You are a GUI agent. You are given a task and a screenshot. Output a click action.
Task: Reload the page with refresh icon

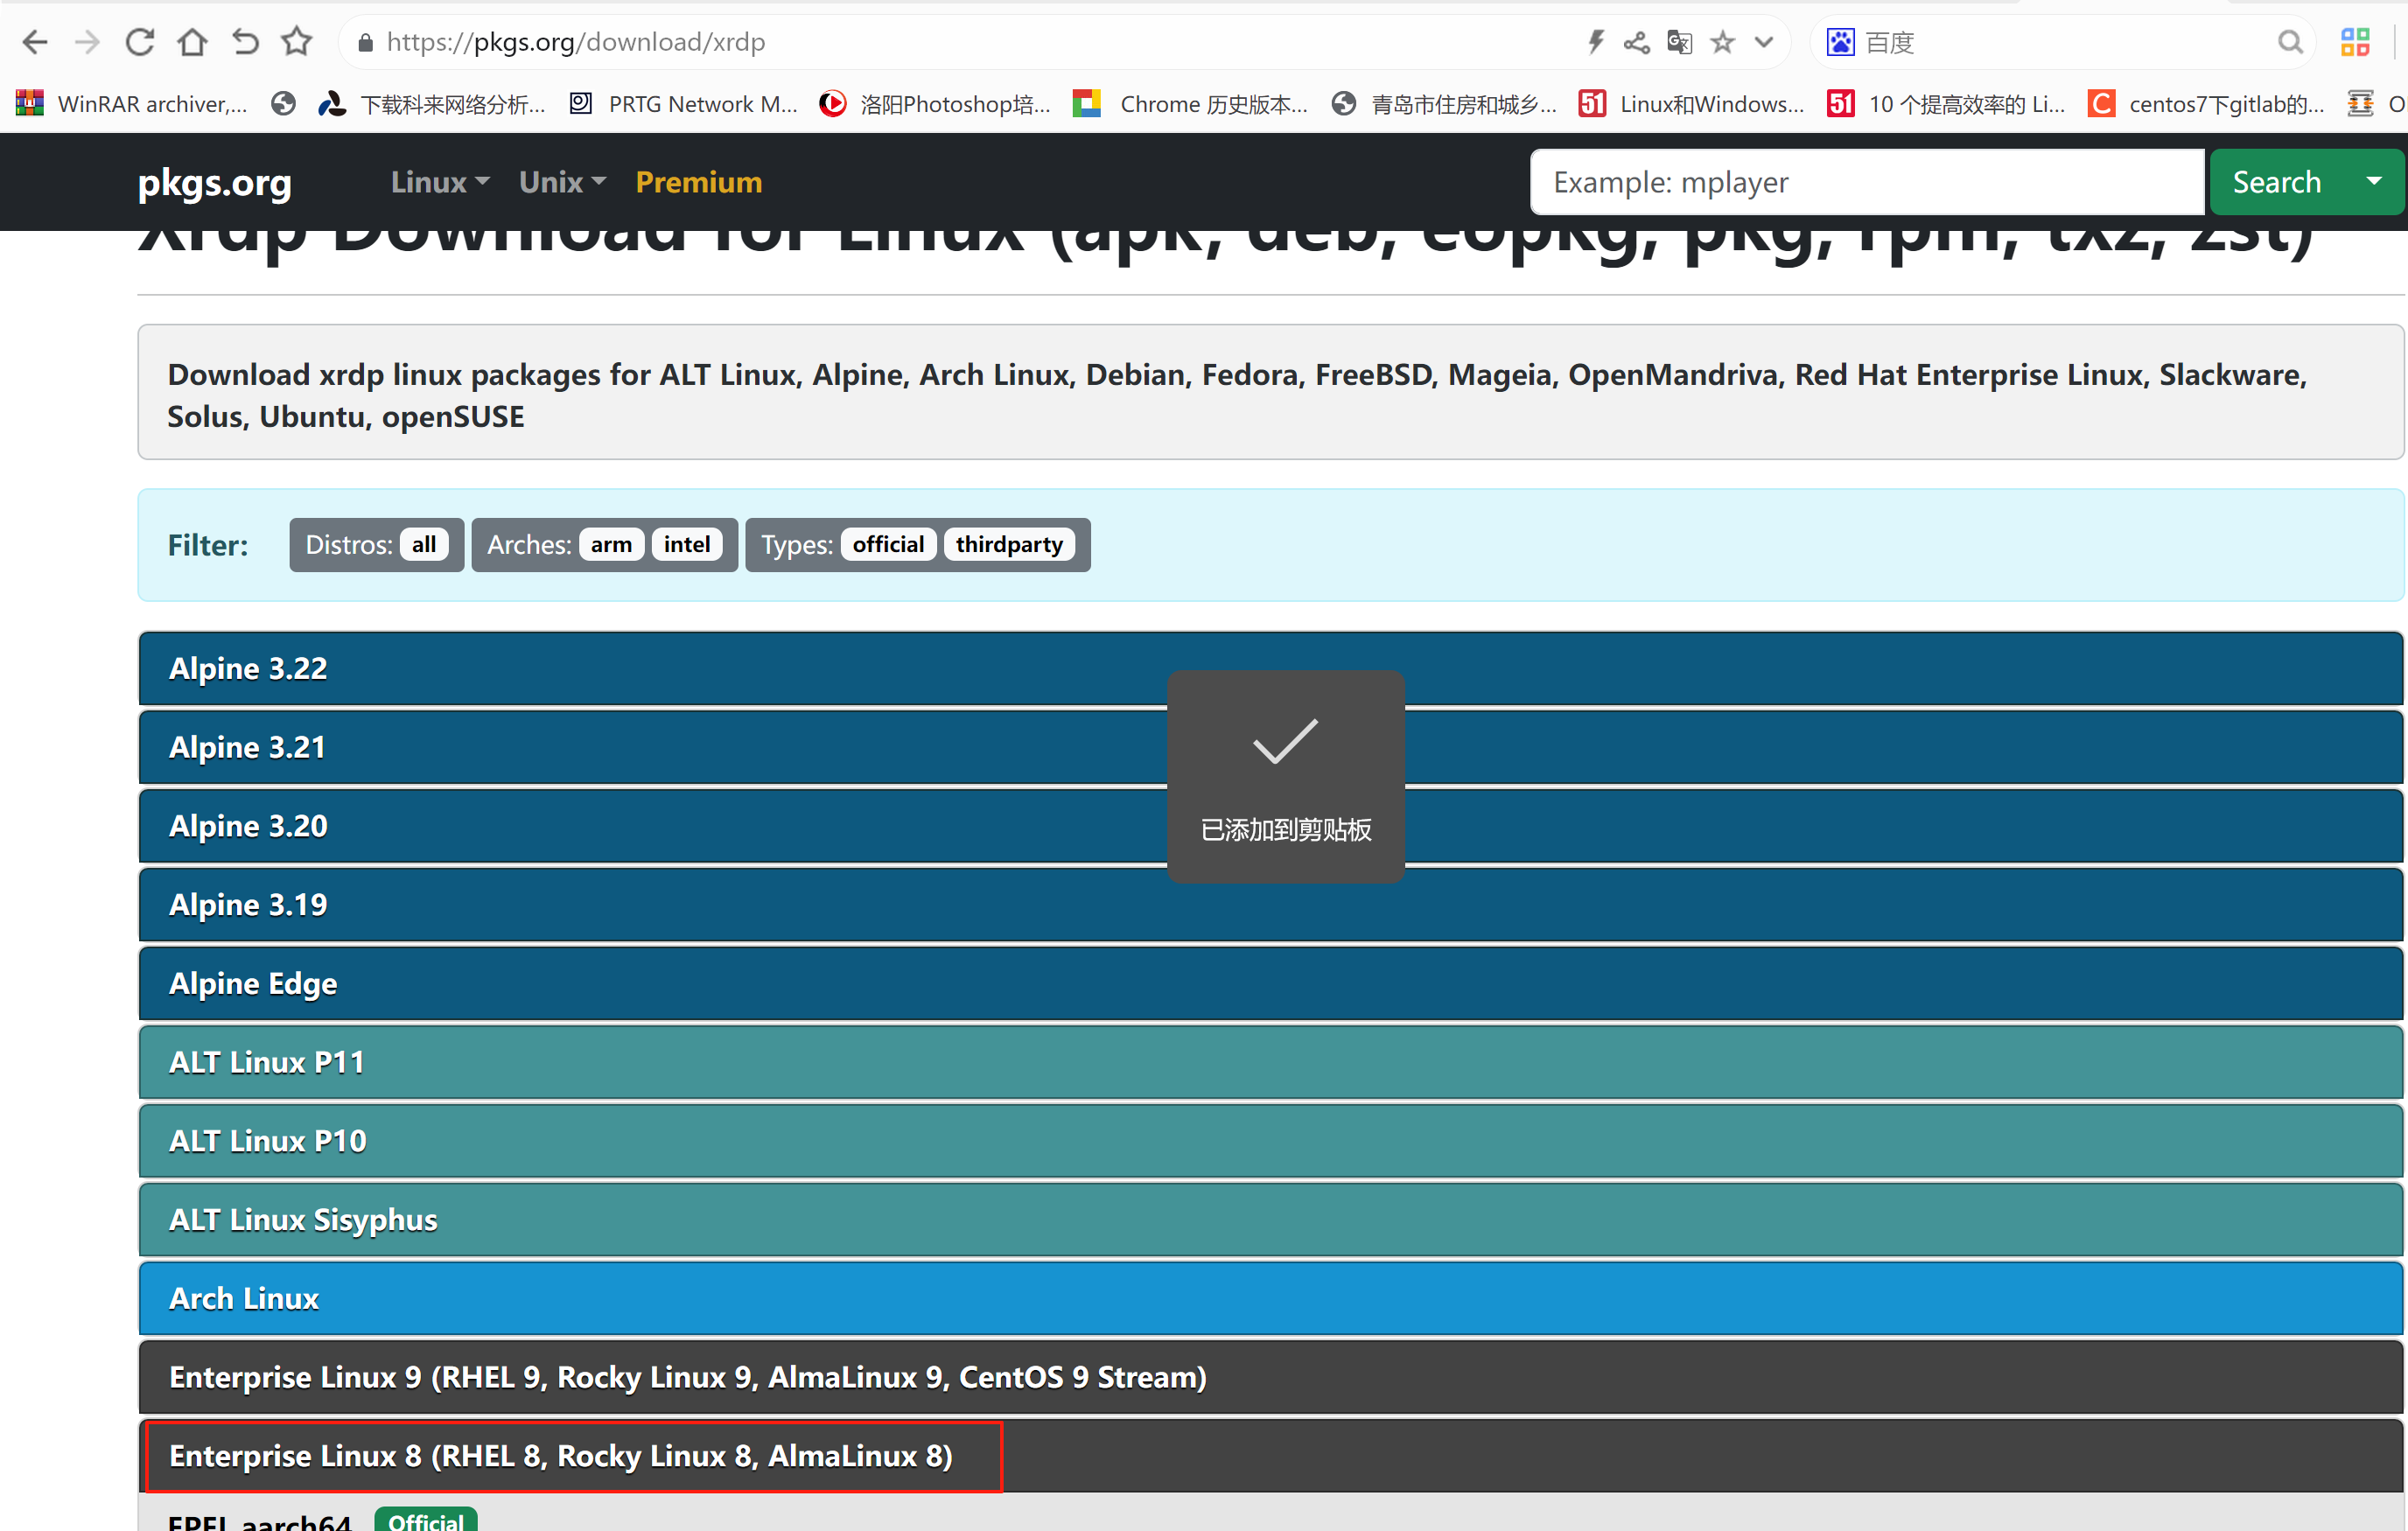click(x=139, y=42)
